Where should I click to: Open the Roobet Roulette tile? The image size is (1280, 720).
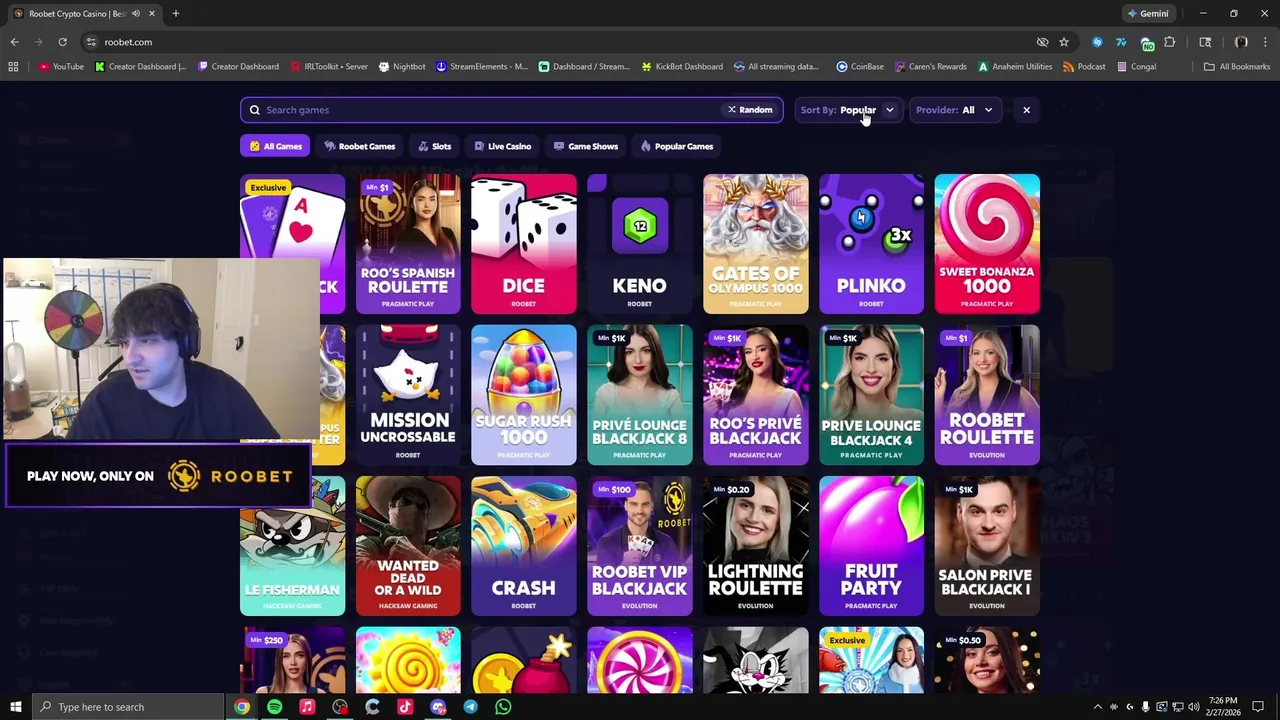tap(987, 395)
